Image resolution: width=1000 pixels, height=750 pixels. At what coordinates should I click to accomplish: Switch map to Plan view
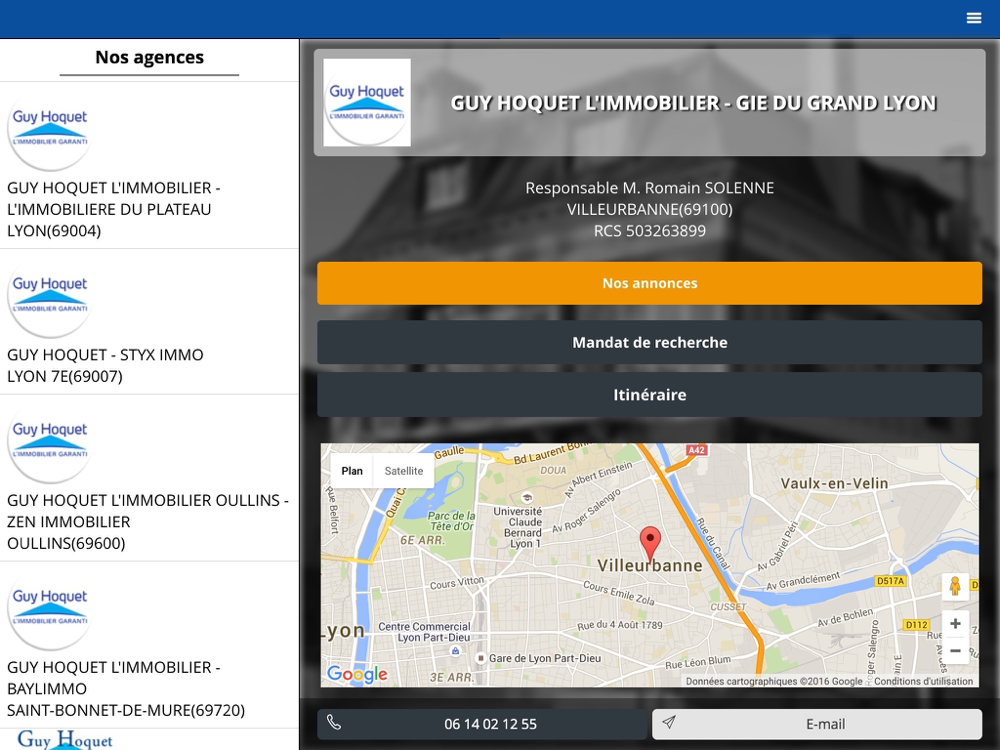click(352, 471)
